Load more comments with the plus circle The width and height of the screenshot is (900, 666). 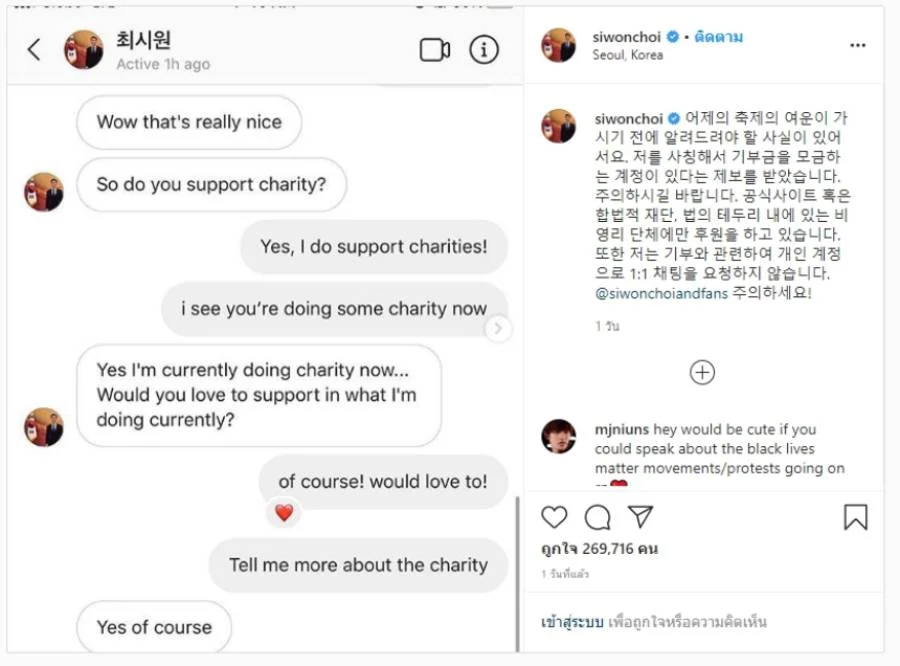point(702,372)
